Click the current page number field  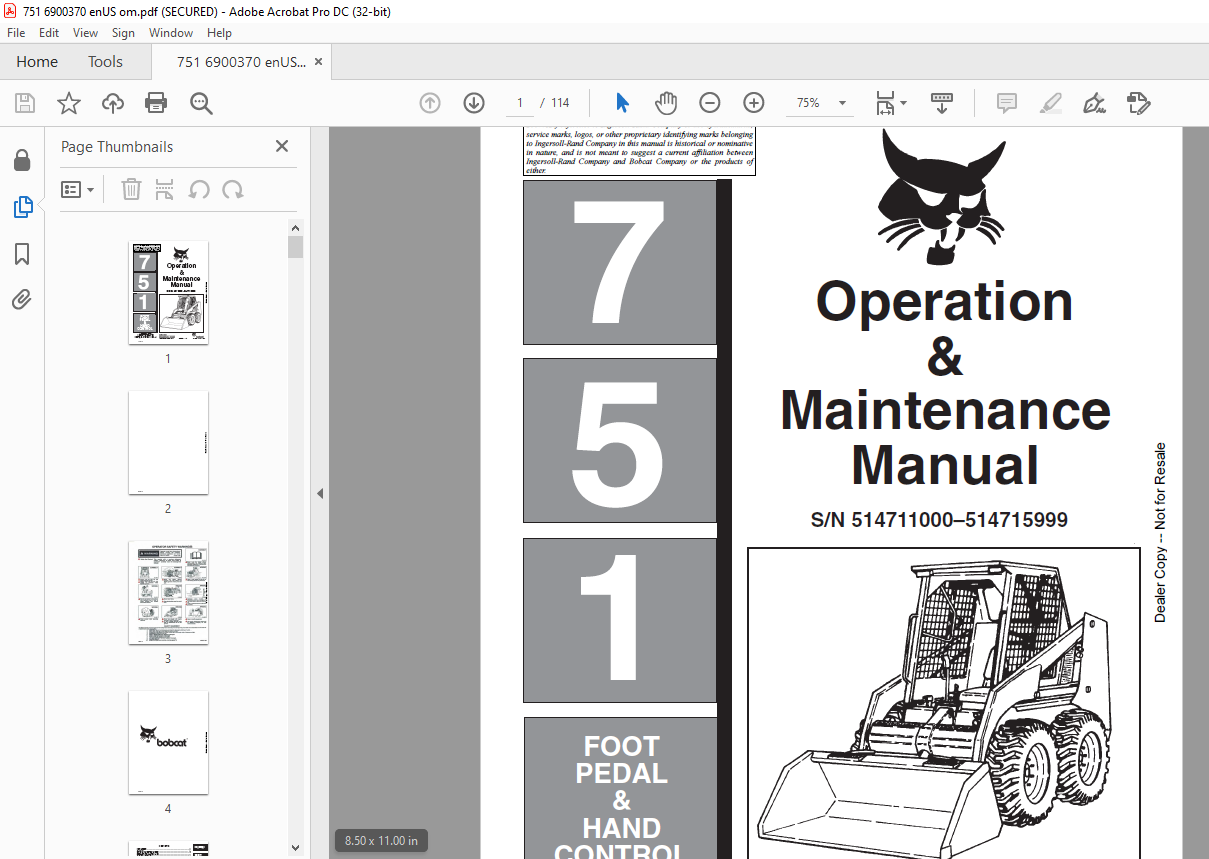click(x=520, y=103)
